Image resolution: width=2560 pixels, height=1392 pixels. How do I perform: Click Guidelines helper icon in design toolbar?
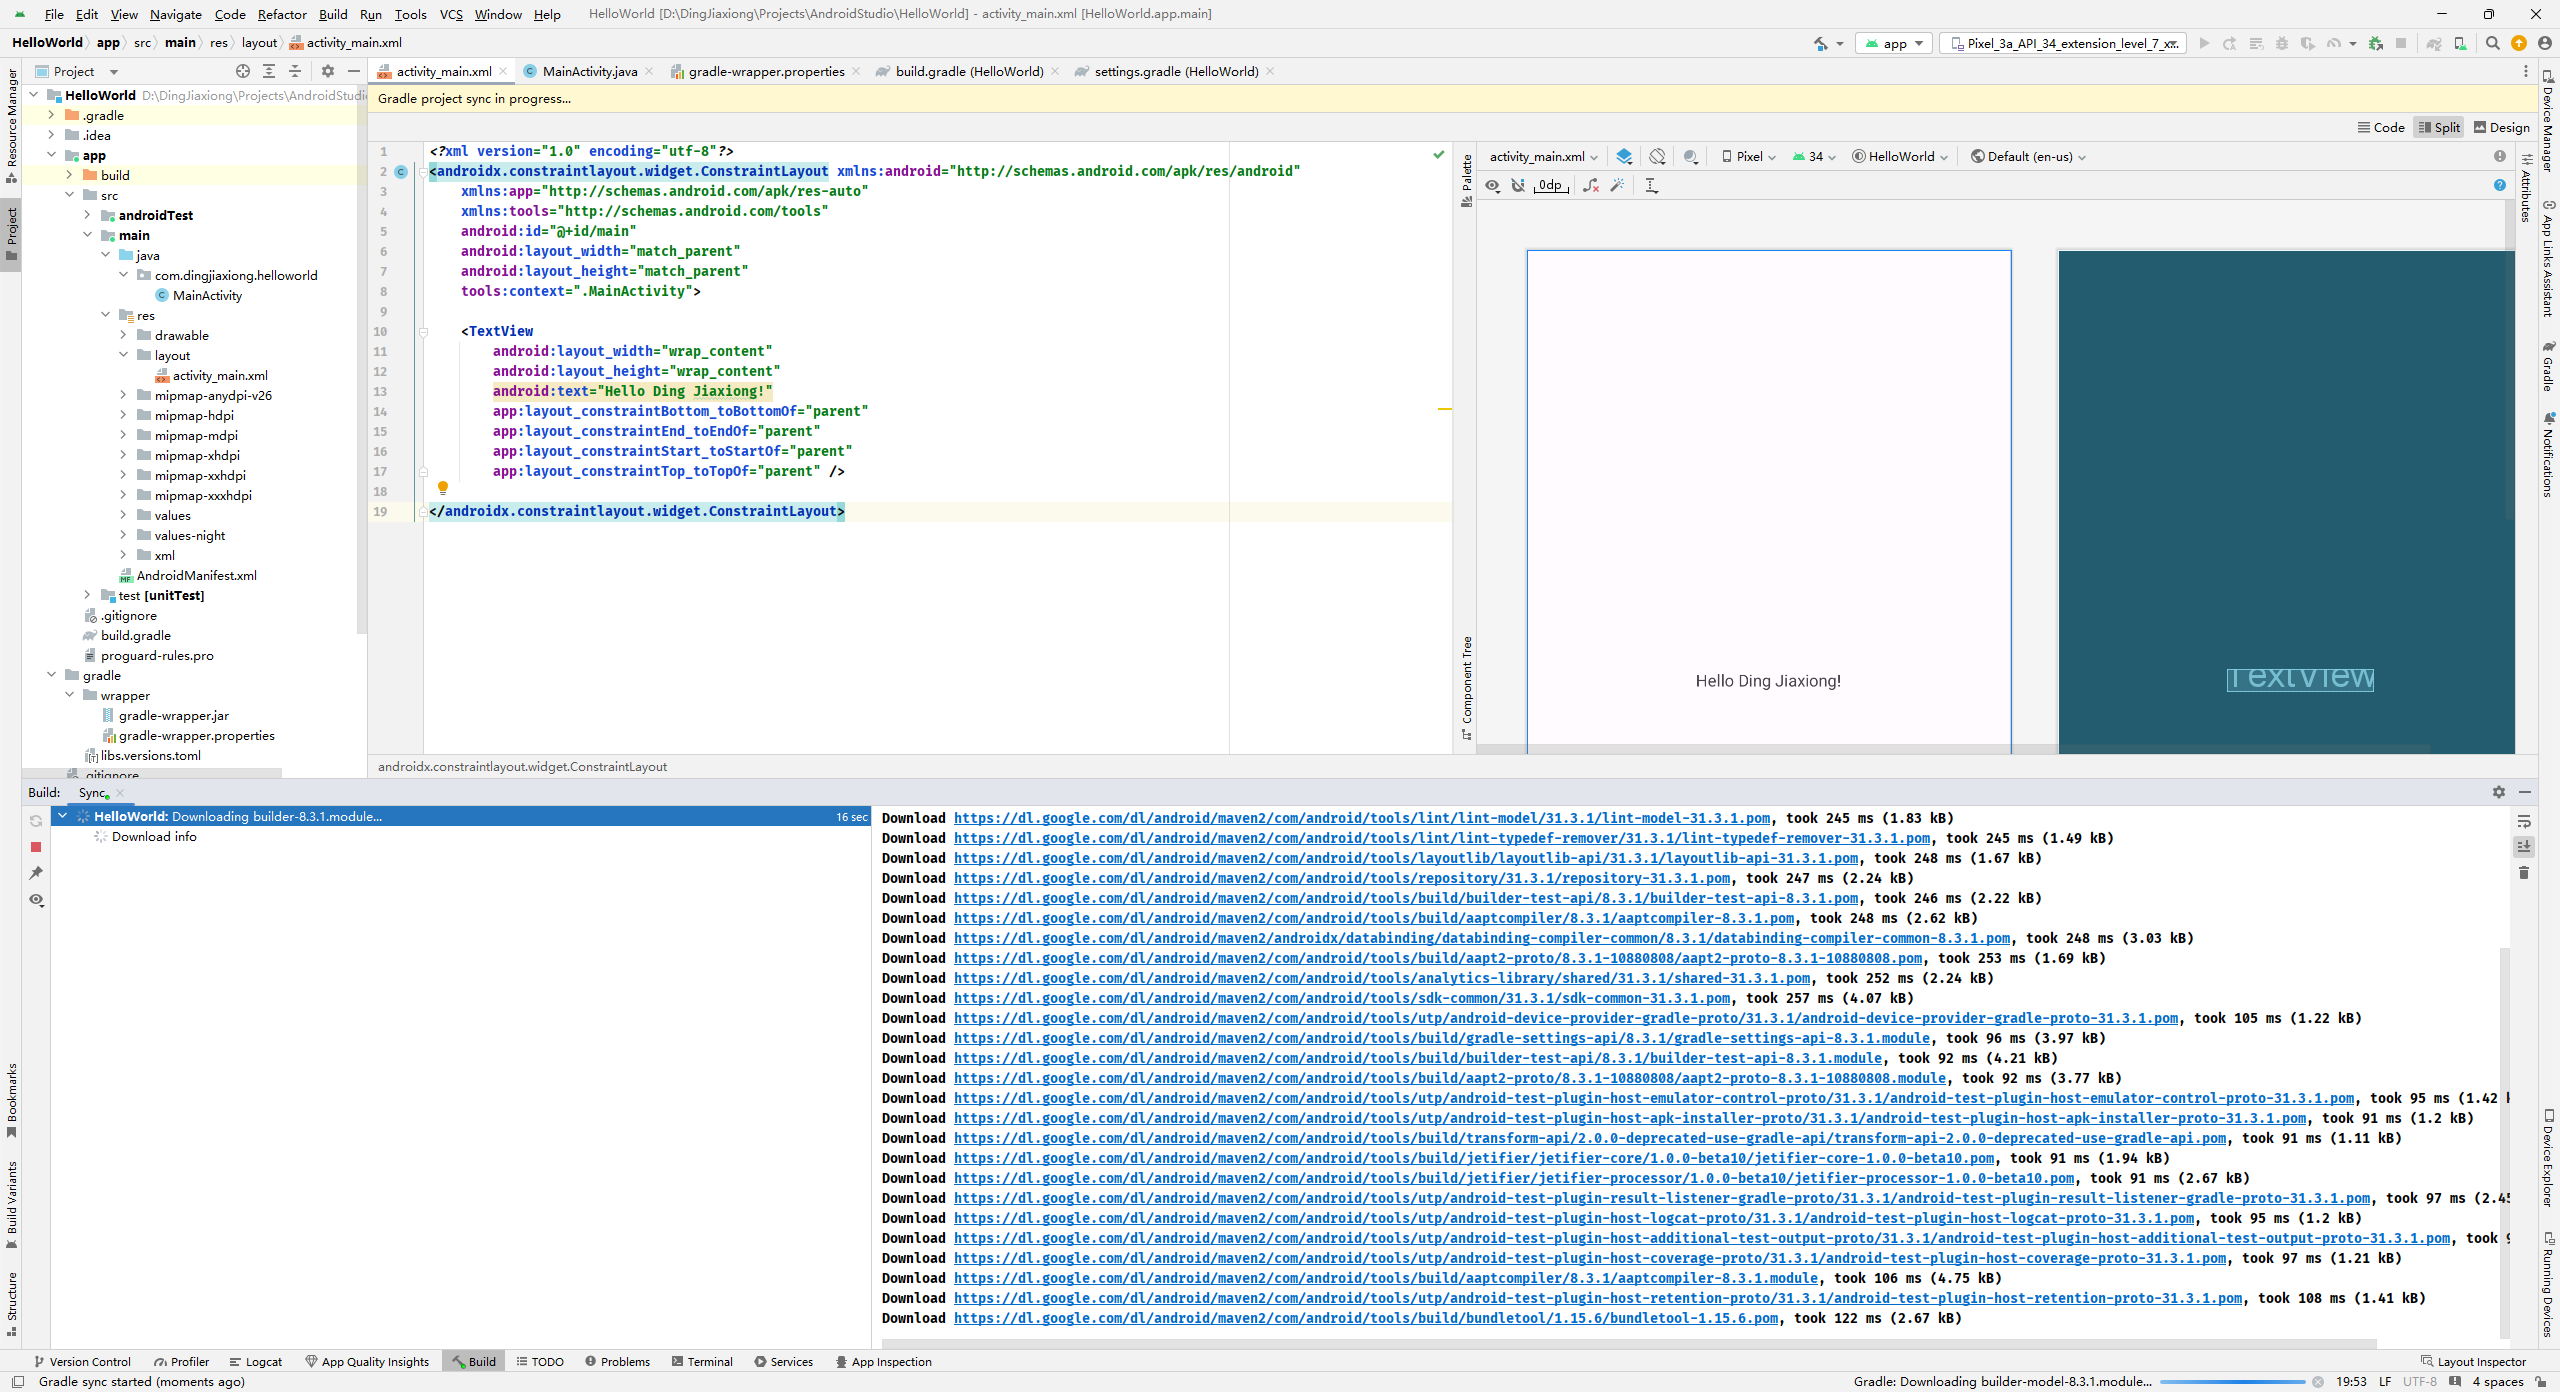pos(1651,185)
